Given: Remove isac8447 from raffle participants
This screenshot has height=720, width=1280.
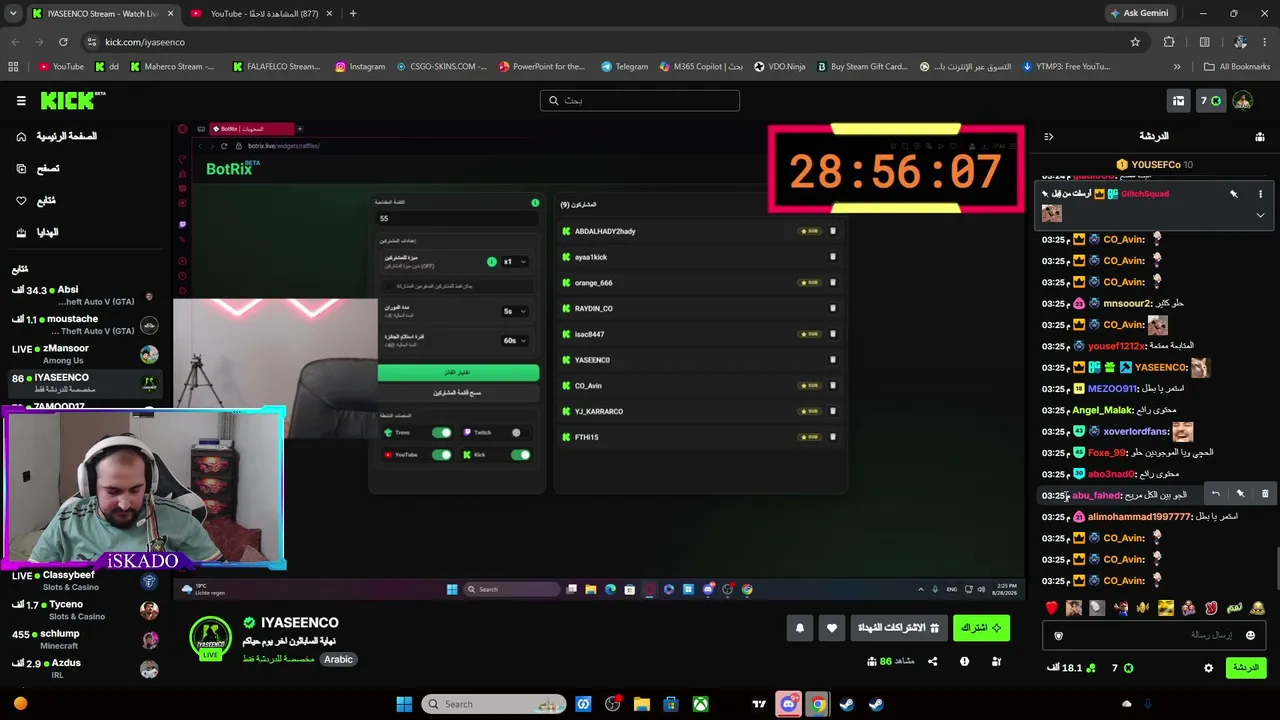Looking at the screenshot, I should [x=833, y=334].
